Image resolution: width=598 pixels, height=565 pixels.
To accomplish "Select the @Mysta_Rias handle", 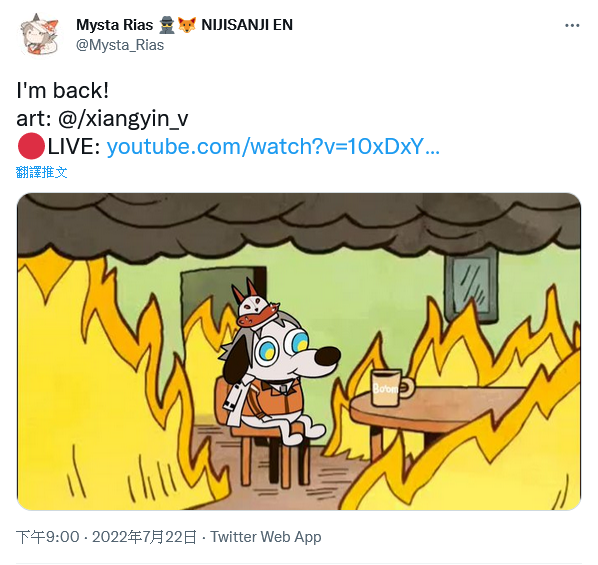I will tap(120, 45).
